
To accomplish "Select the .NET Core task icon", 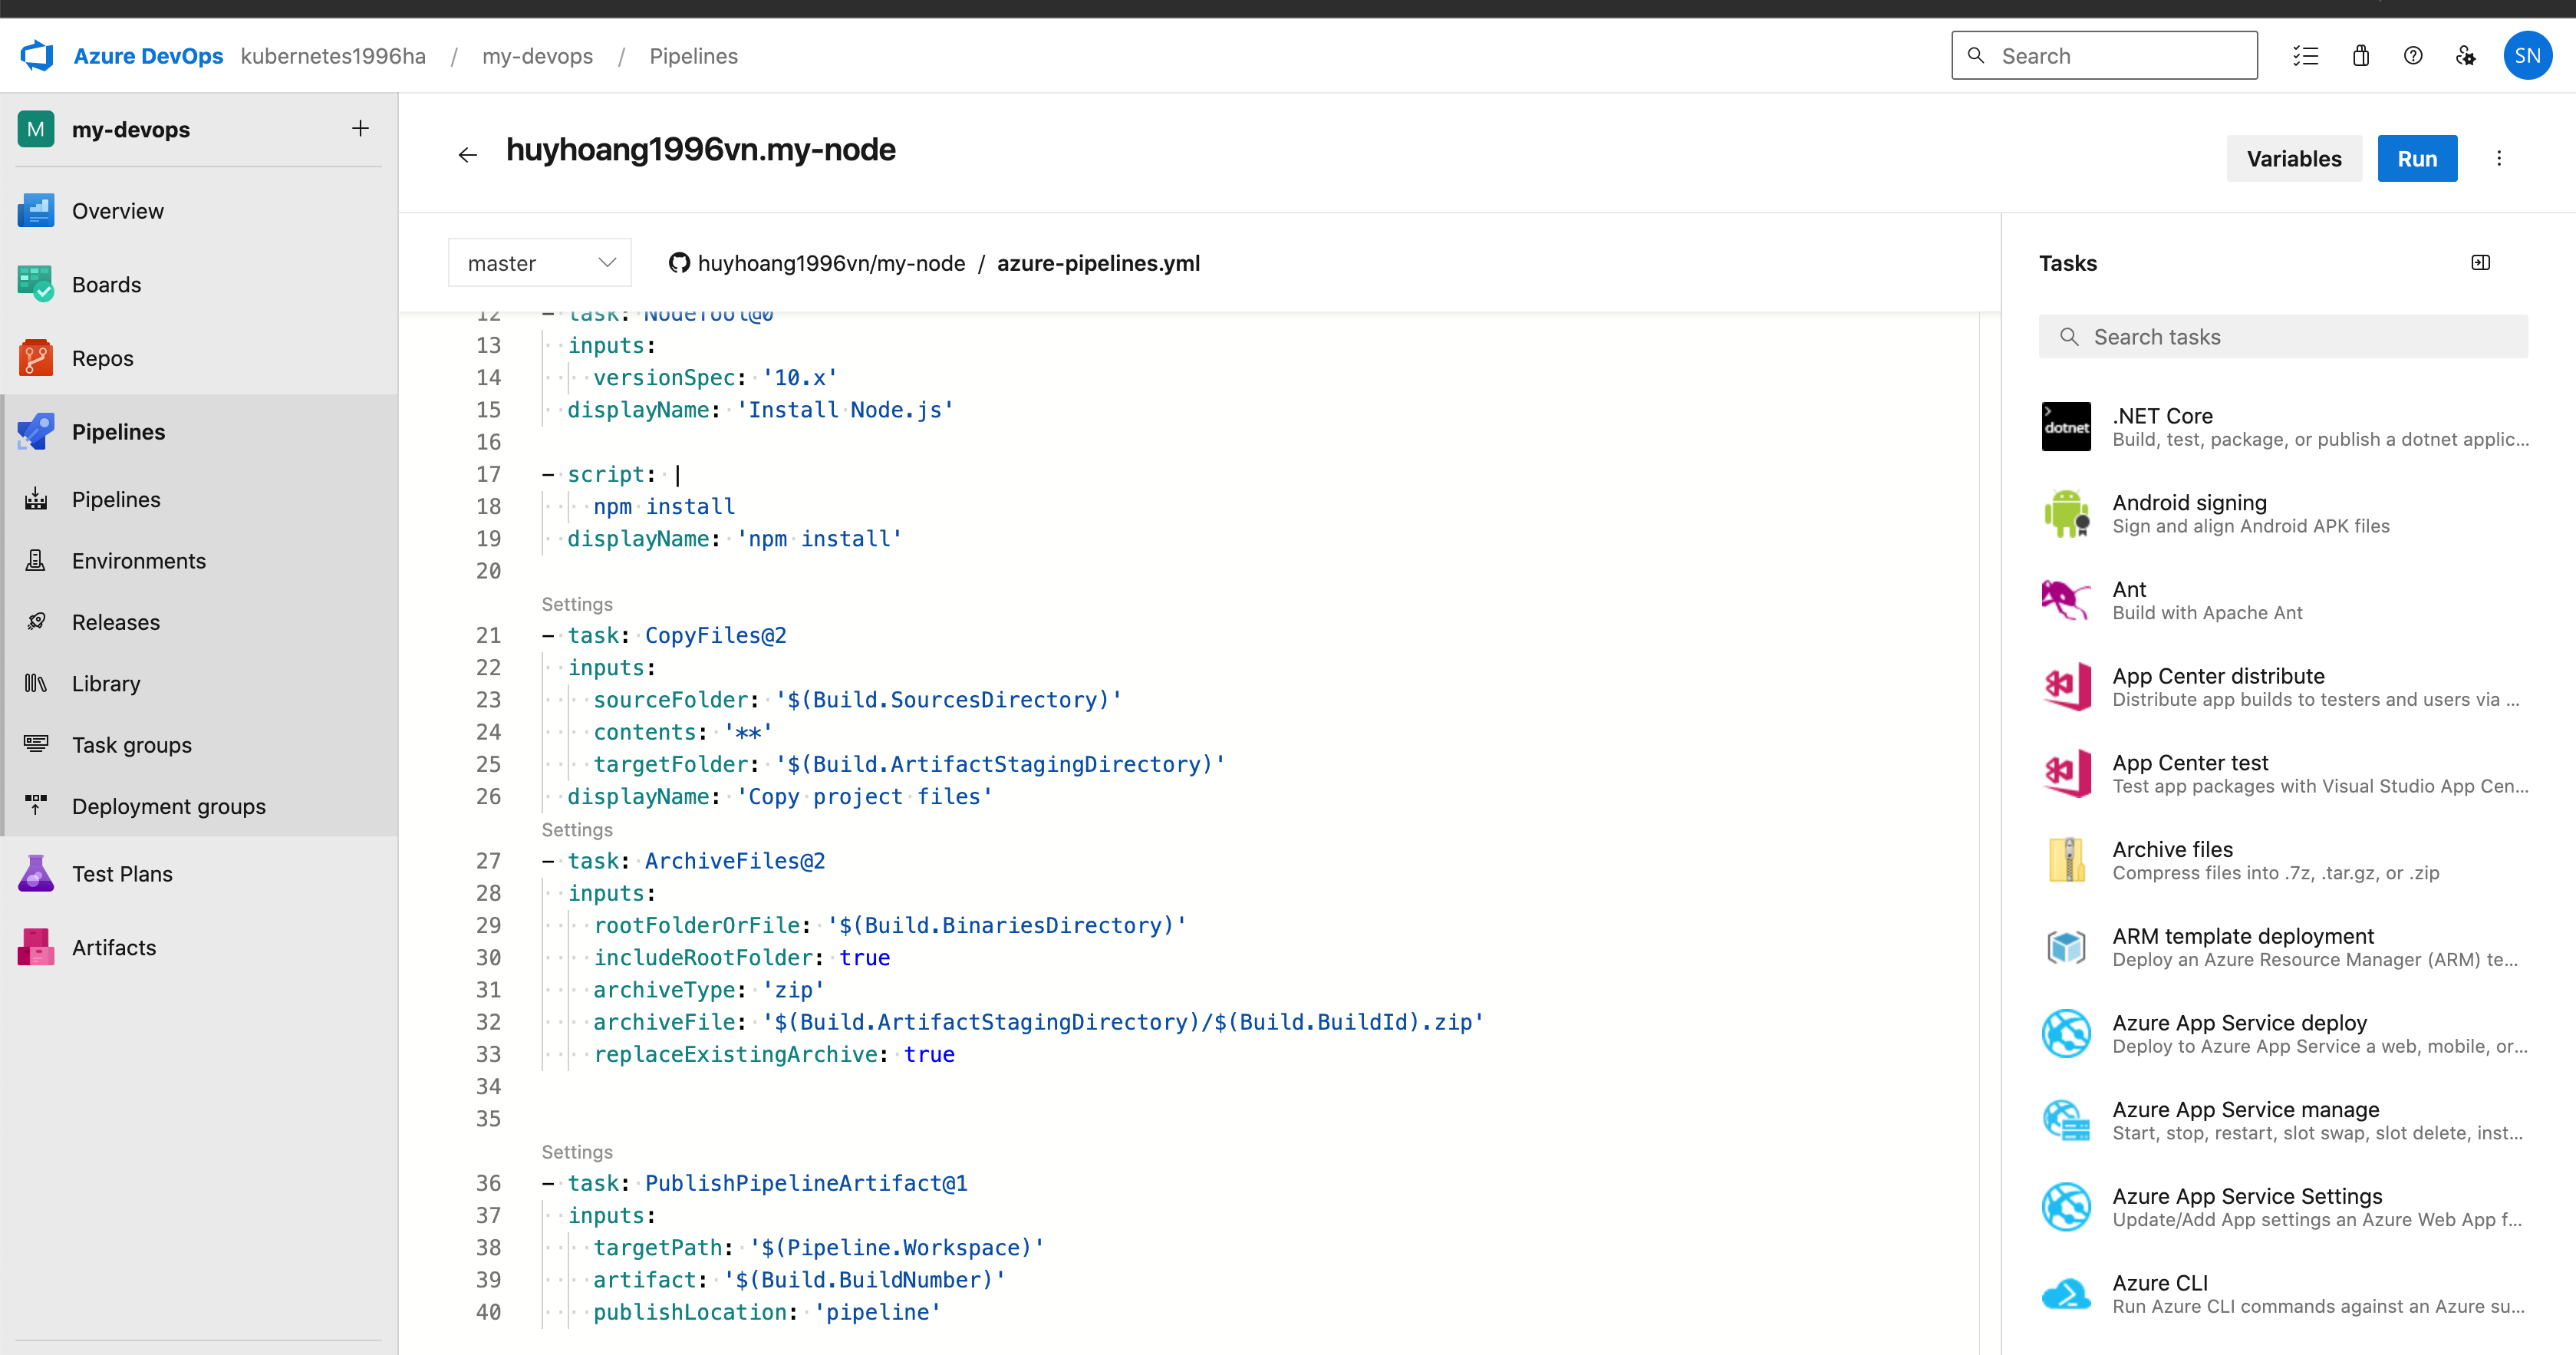I will point(2066,427).
